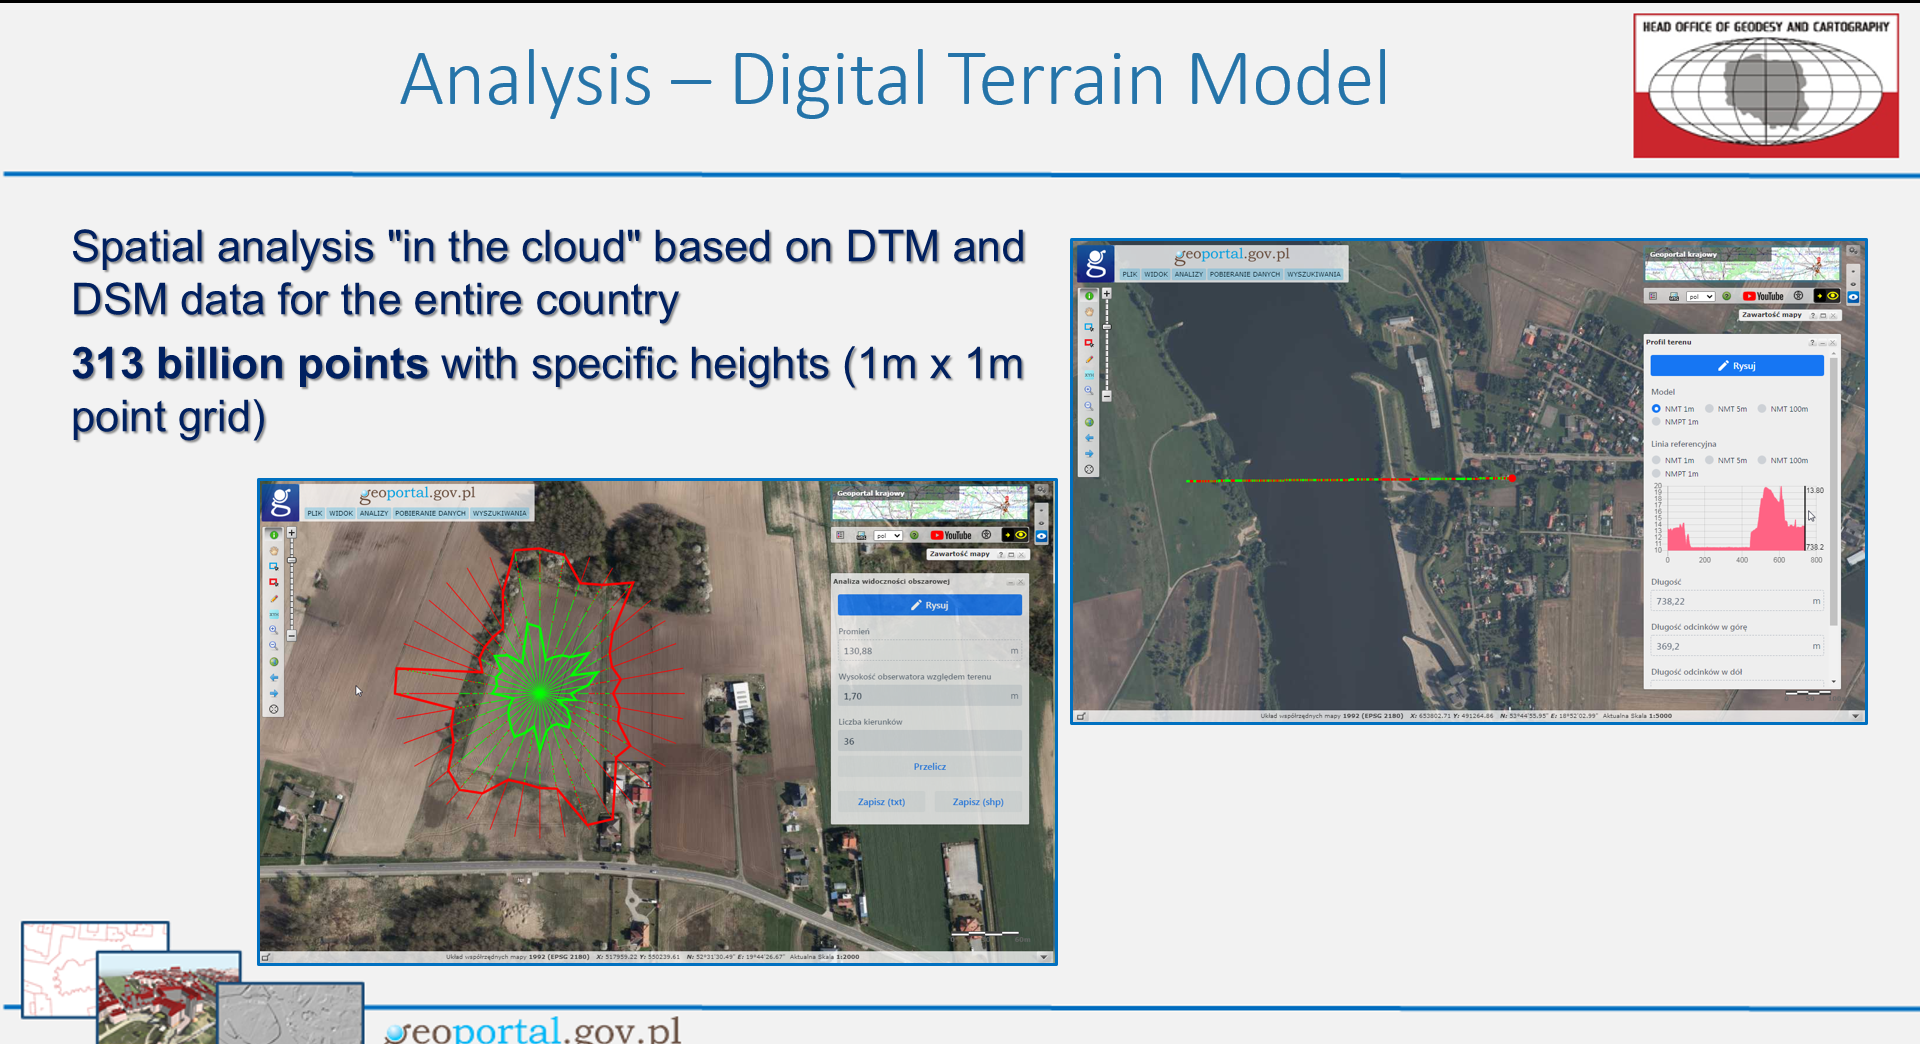Click the zoom-in magnifier in right map toolbar
The width and height of the screenshot is (1920, 1044).
[1089, 390]
